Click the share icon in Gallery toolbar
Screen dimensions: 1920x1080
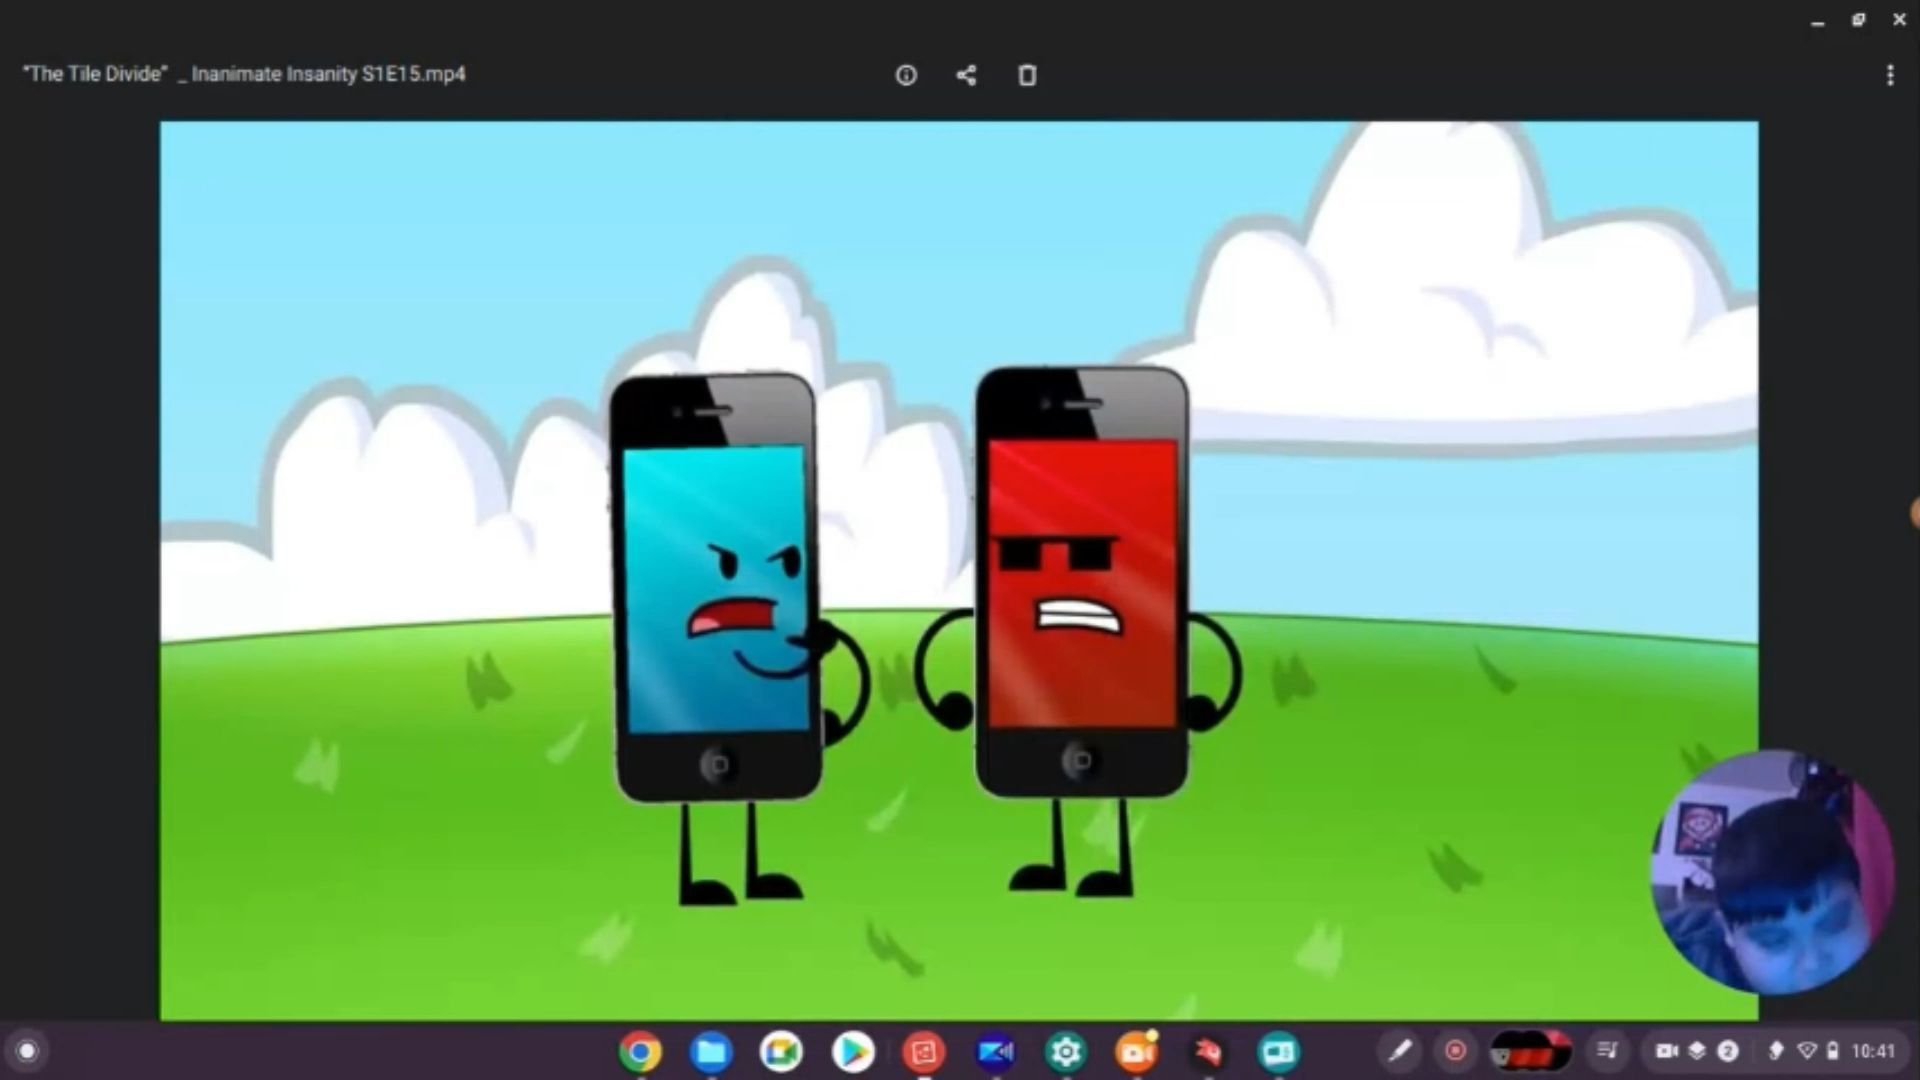[x=966, y=75]
